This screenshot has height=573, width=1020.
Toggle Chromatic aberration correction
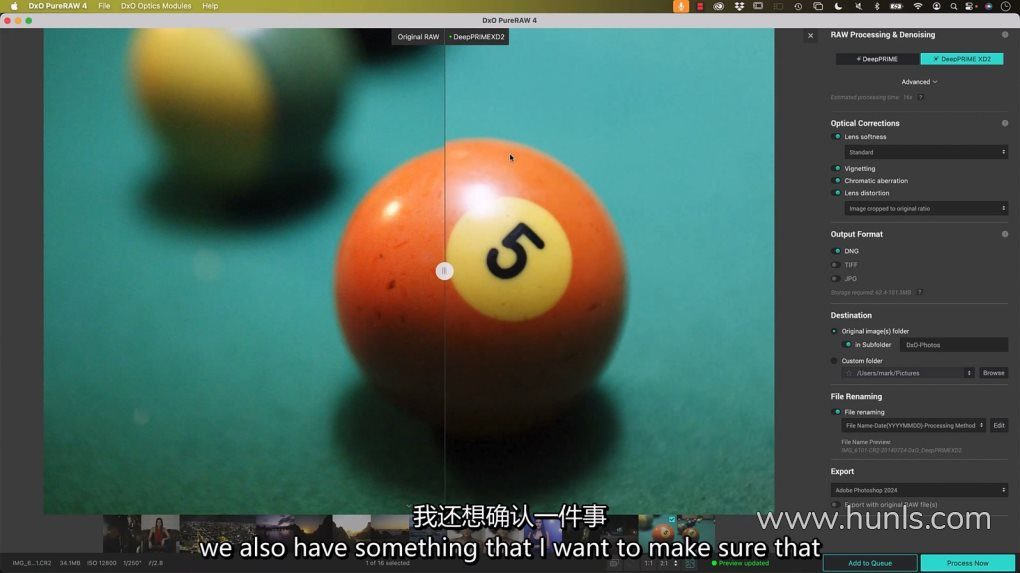(837, 181)
